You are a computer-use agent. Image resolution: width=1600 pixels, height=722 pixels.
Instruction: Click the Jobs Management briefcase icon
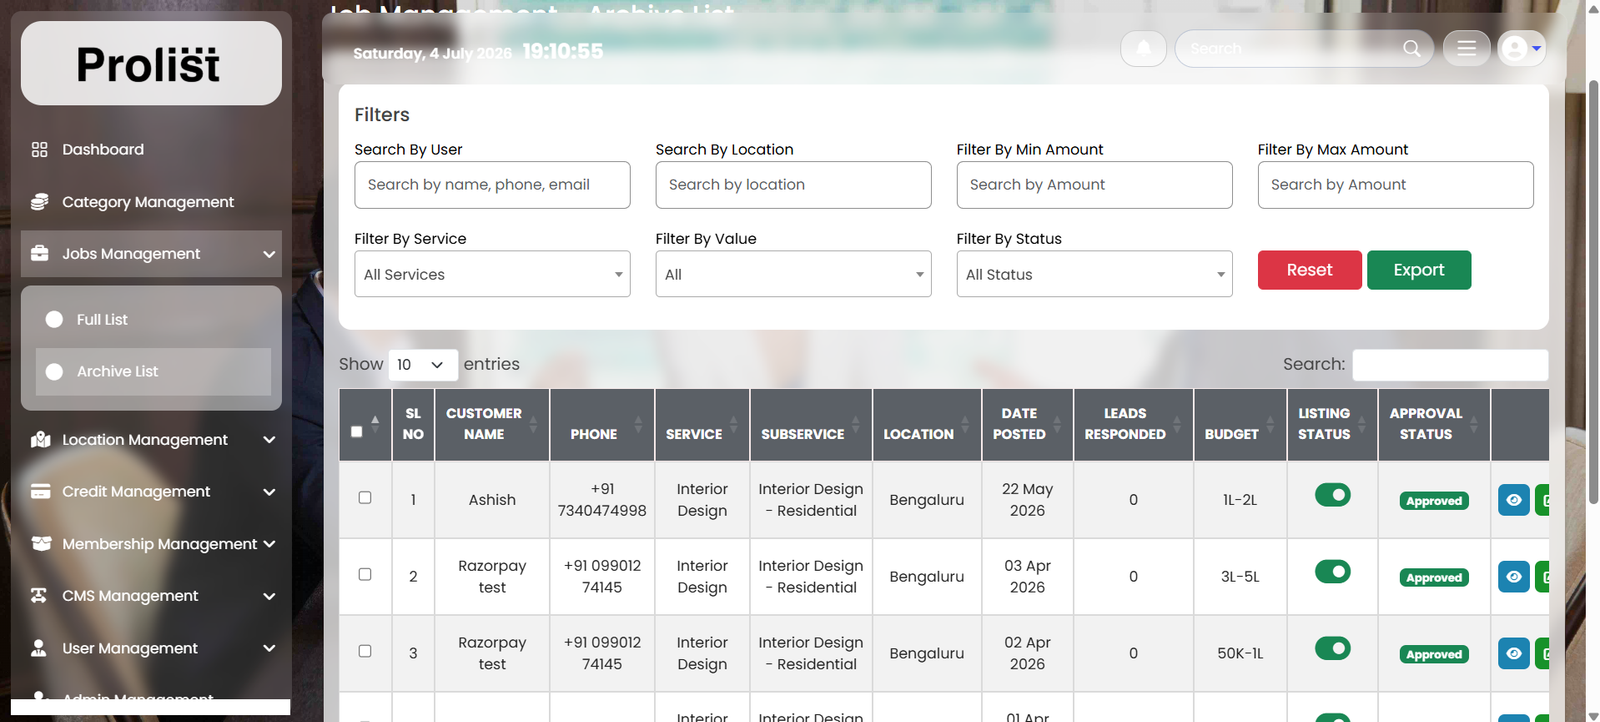pyautogui.click(x=40, y=253)
